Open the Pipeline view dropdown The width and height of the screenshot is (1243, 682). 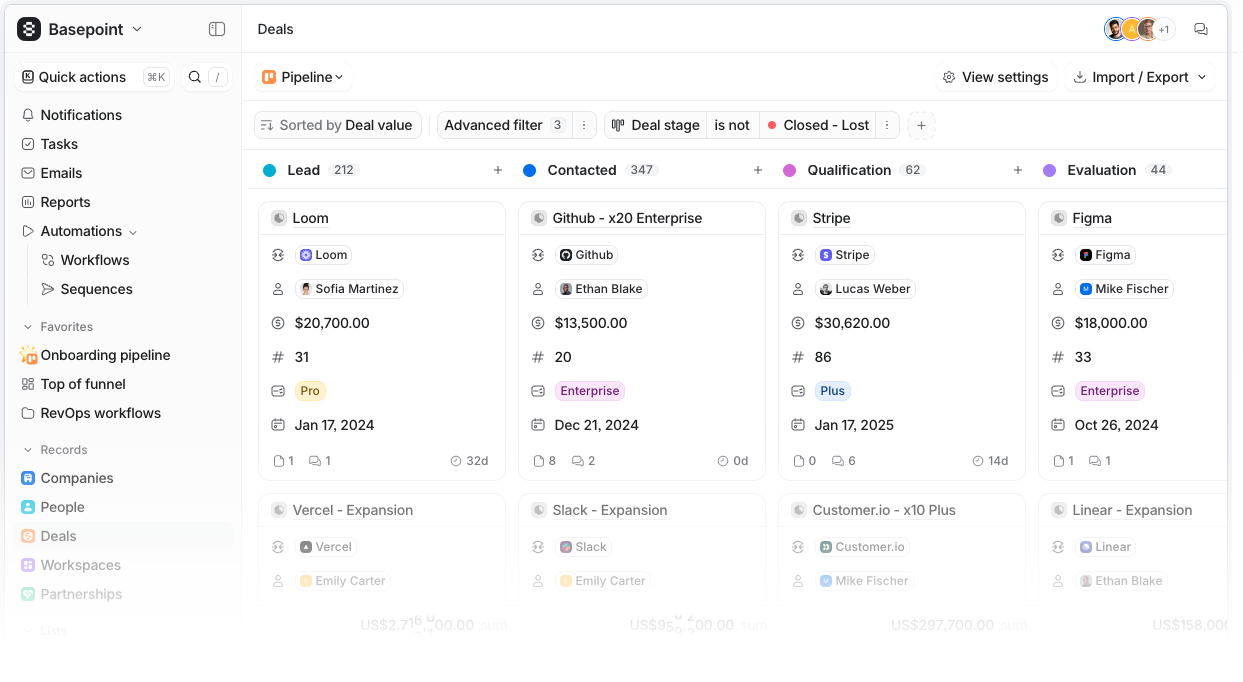coord(303,77)
